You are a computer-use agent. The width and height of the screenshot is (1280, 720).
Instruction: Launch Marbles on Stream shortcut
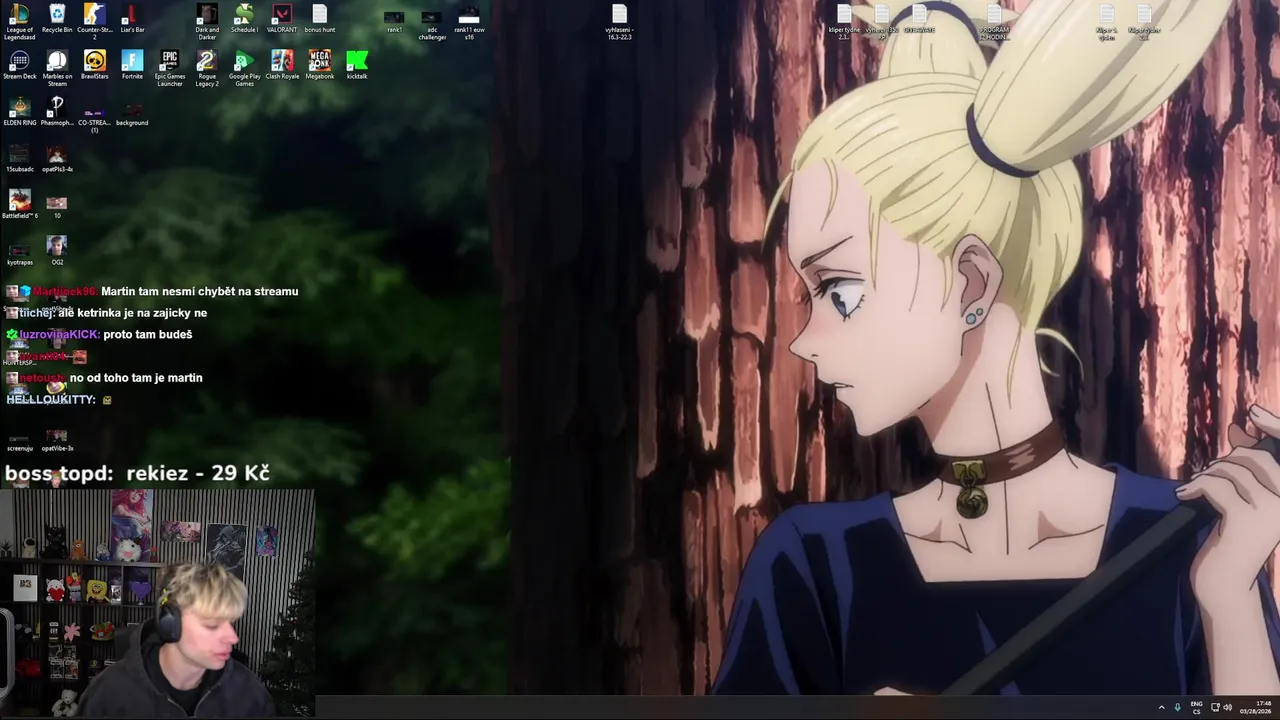coord(57,68)
